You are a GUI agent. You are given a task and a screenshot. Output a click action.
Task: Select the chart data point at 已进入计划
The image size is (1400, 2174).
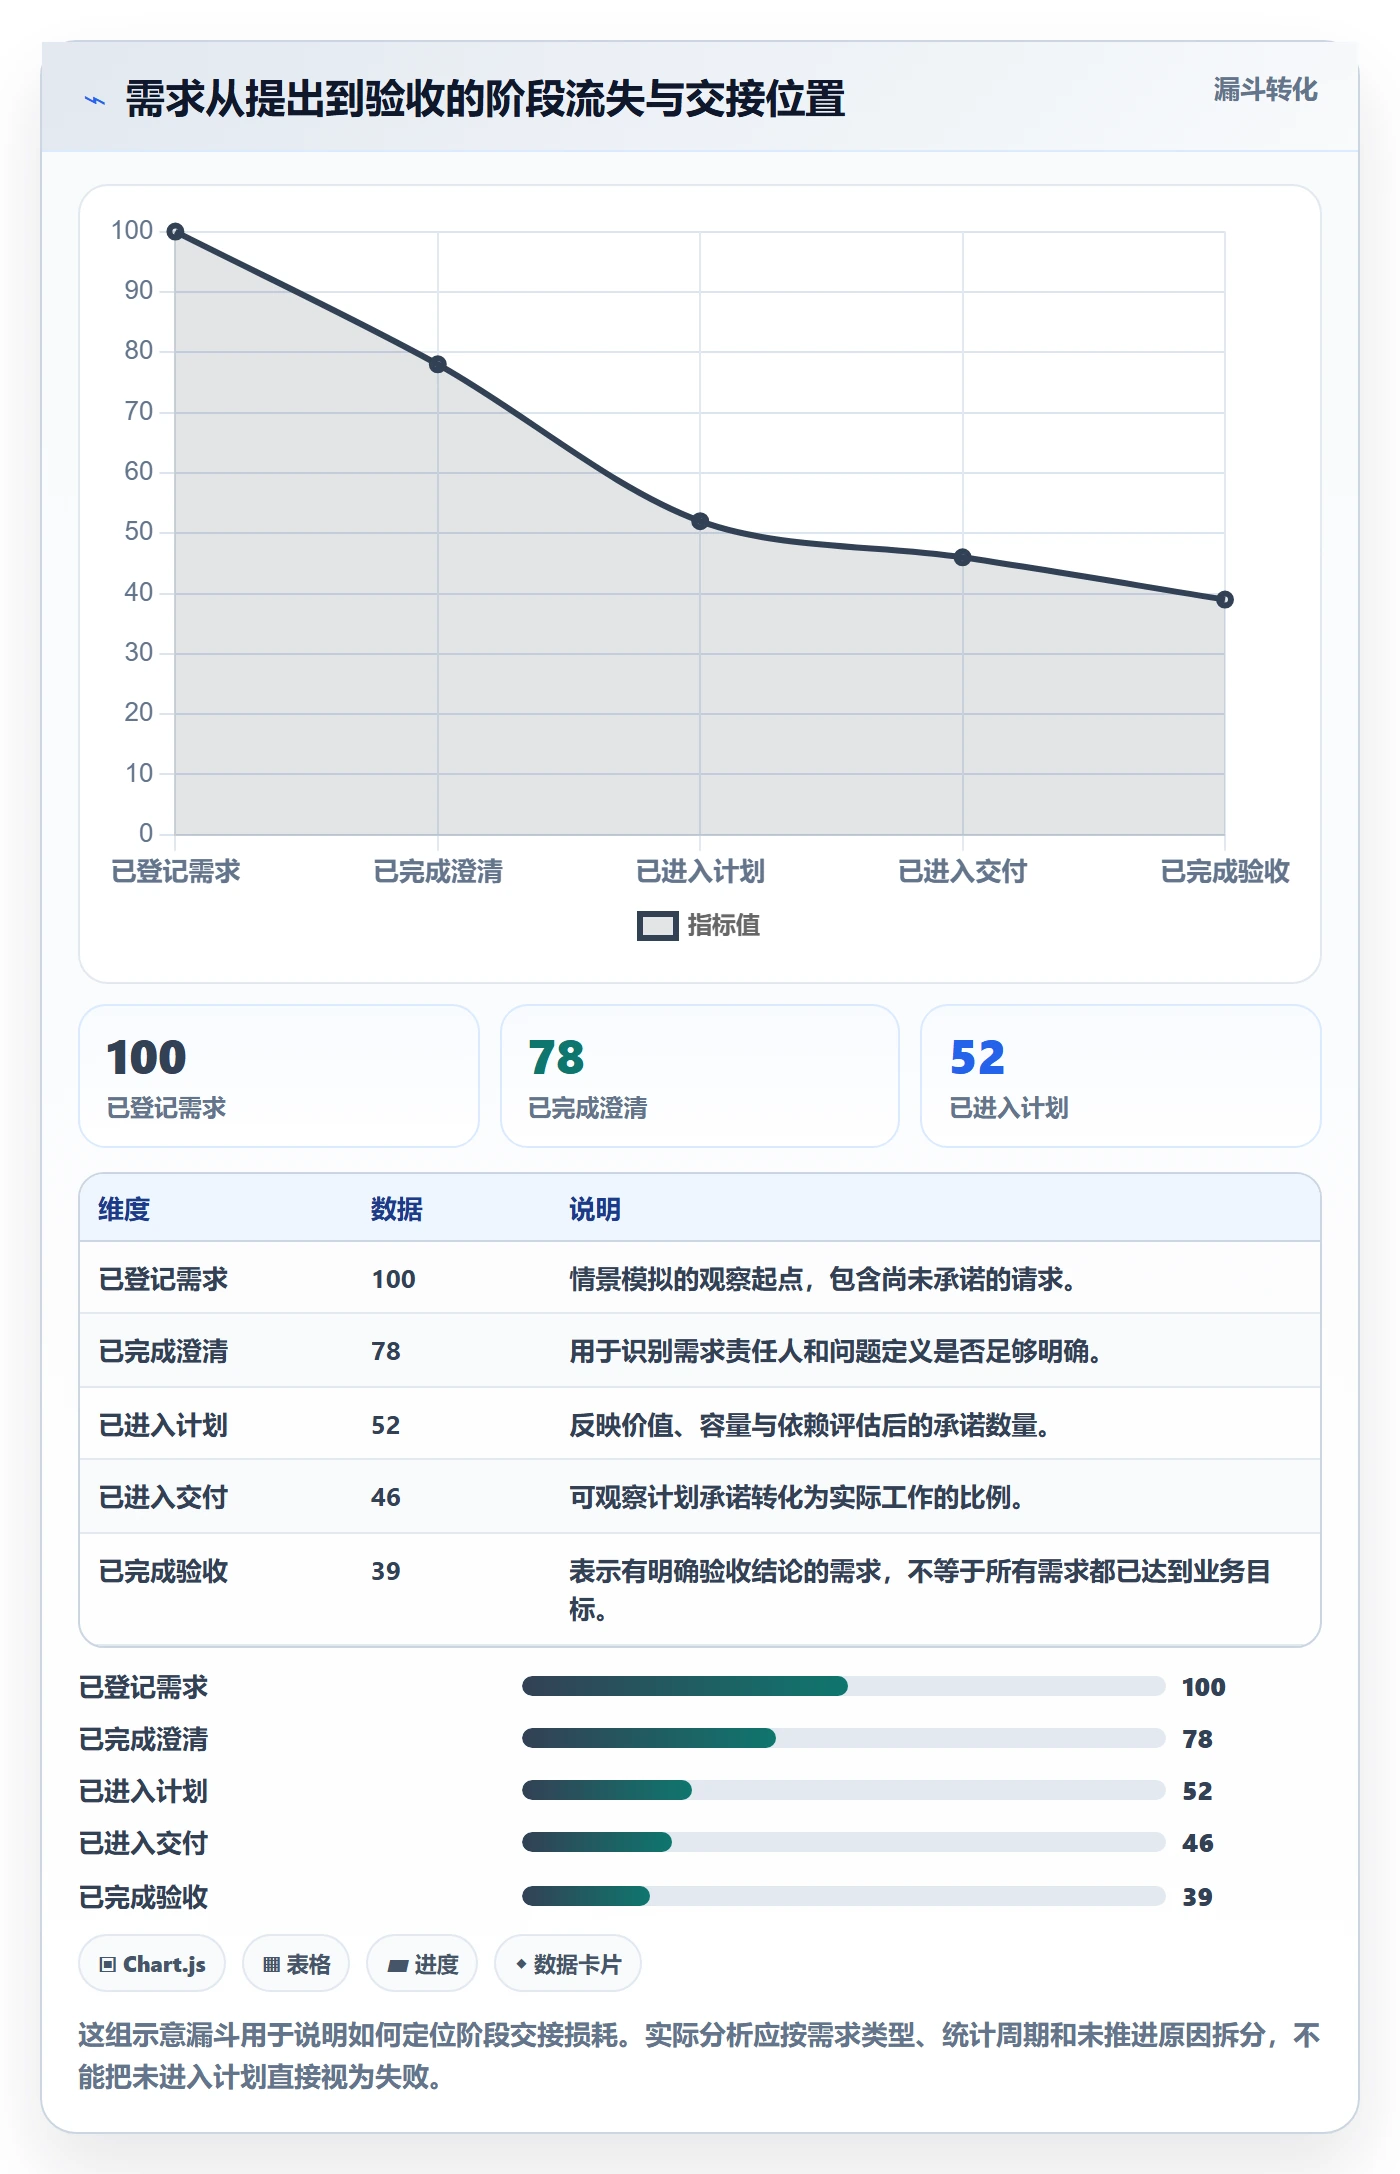point(700,521)
